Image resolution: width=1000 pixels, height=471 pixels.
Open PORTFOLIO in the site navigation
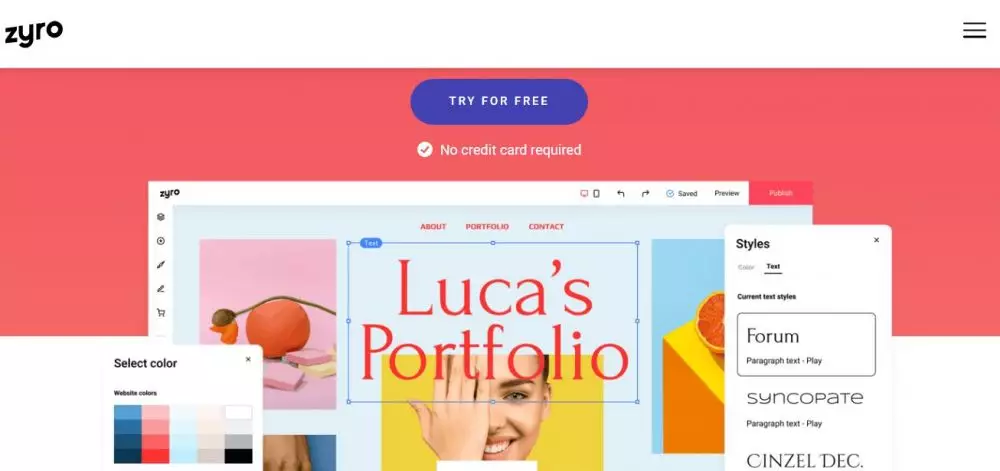pos(487,227)
